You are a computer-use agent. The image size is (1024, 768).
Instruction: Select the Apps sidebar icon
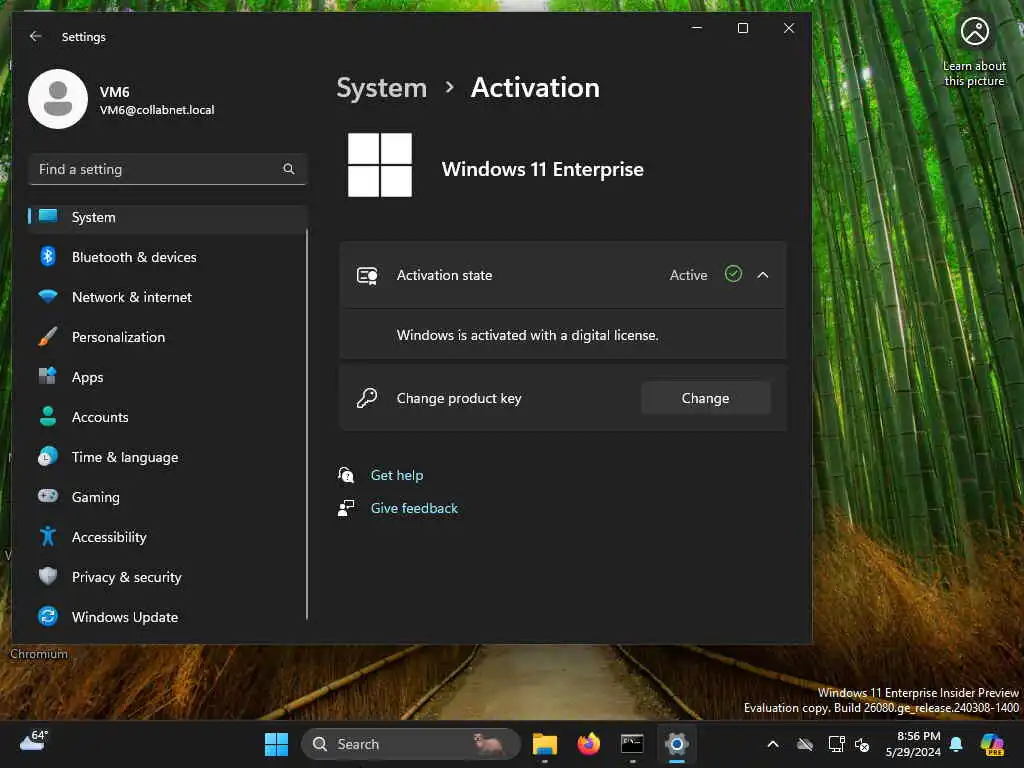[48, 376]
